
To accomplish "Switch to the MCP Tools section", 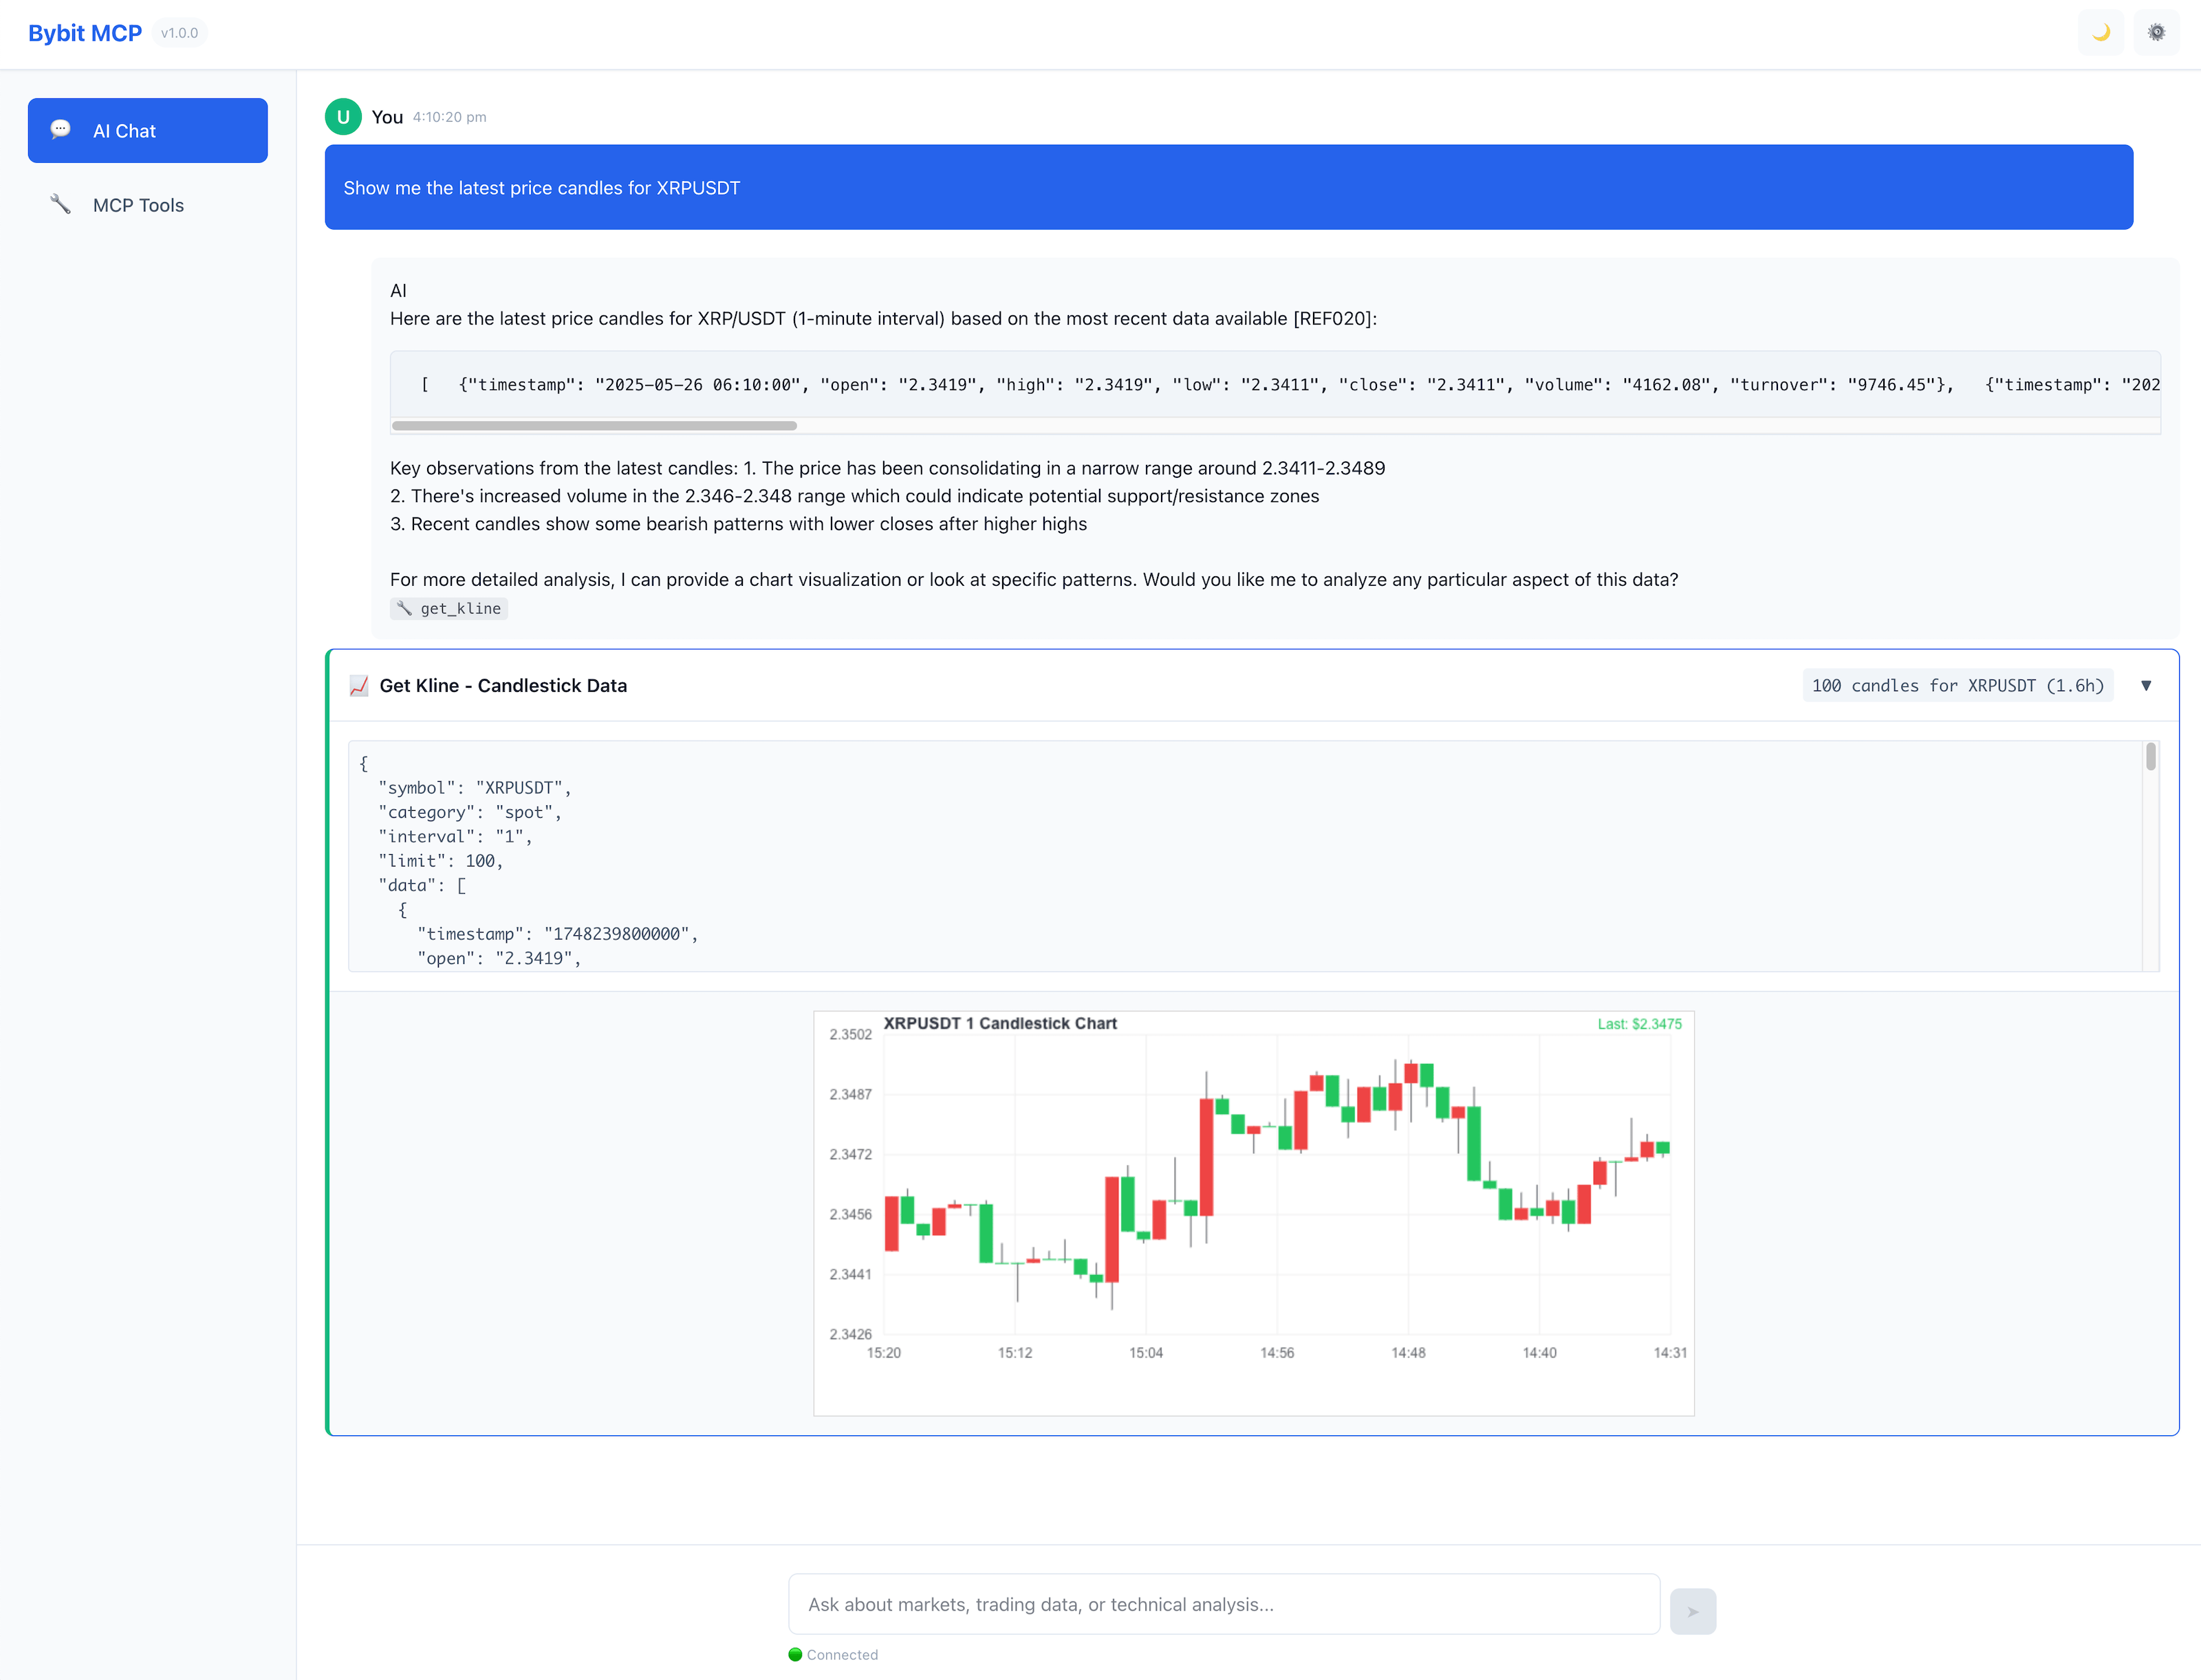I will pyautogui.click(x=138, y=204).
